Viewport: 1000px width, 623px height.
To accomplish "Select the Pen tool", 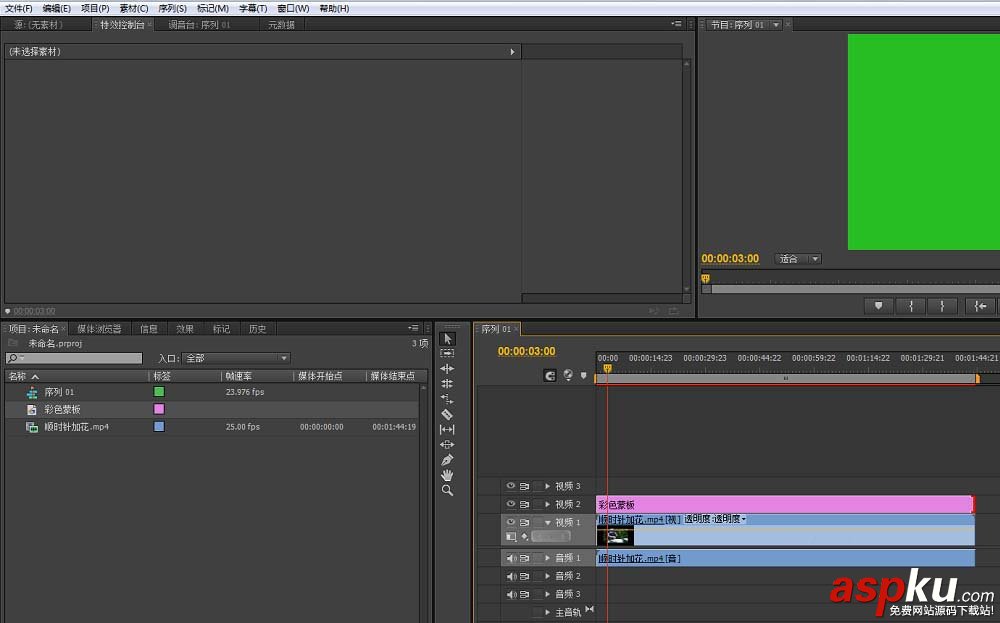I will [x=447, y=459].
